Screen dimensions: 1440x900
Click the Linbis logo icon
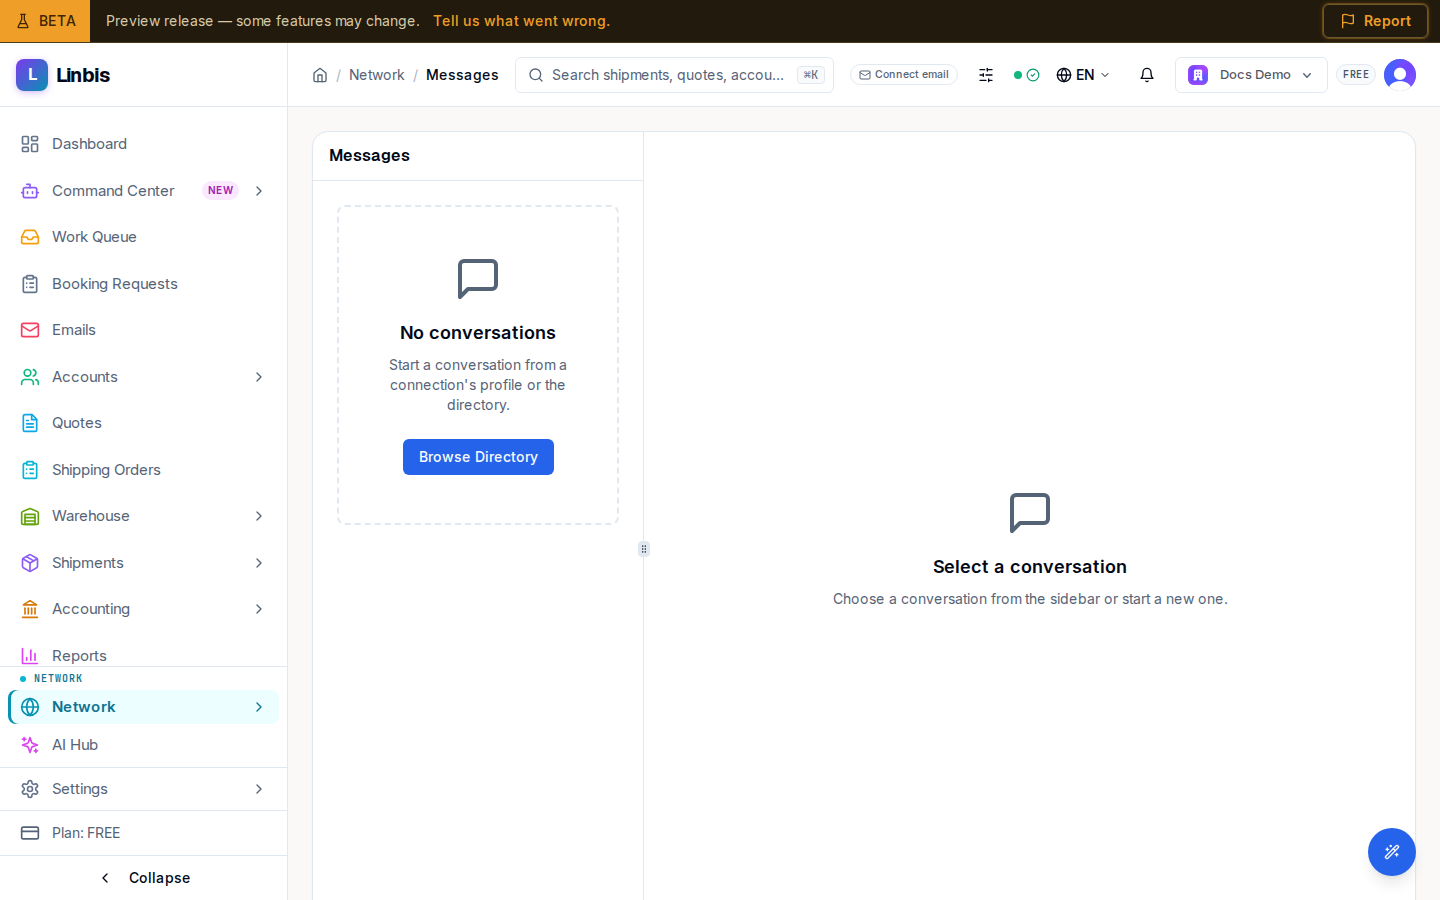pyautogui.click(x=32, y=75)
